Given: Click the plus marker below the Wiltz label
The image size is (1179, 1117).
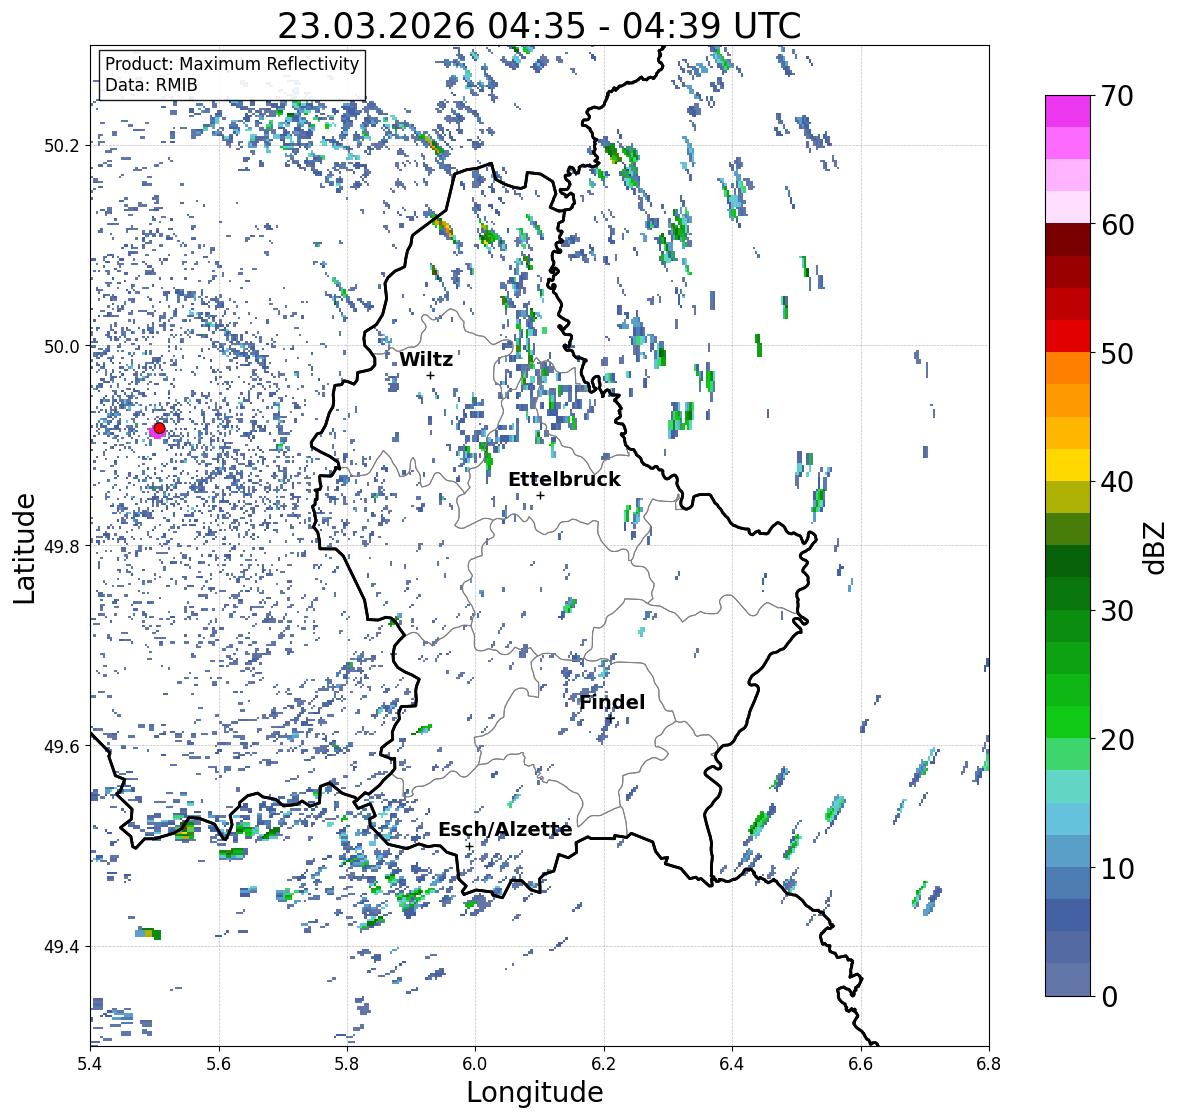Looking at the screenshot, I should point(430,375).
